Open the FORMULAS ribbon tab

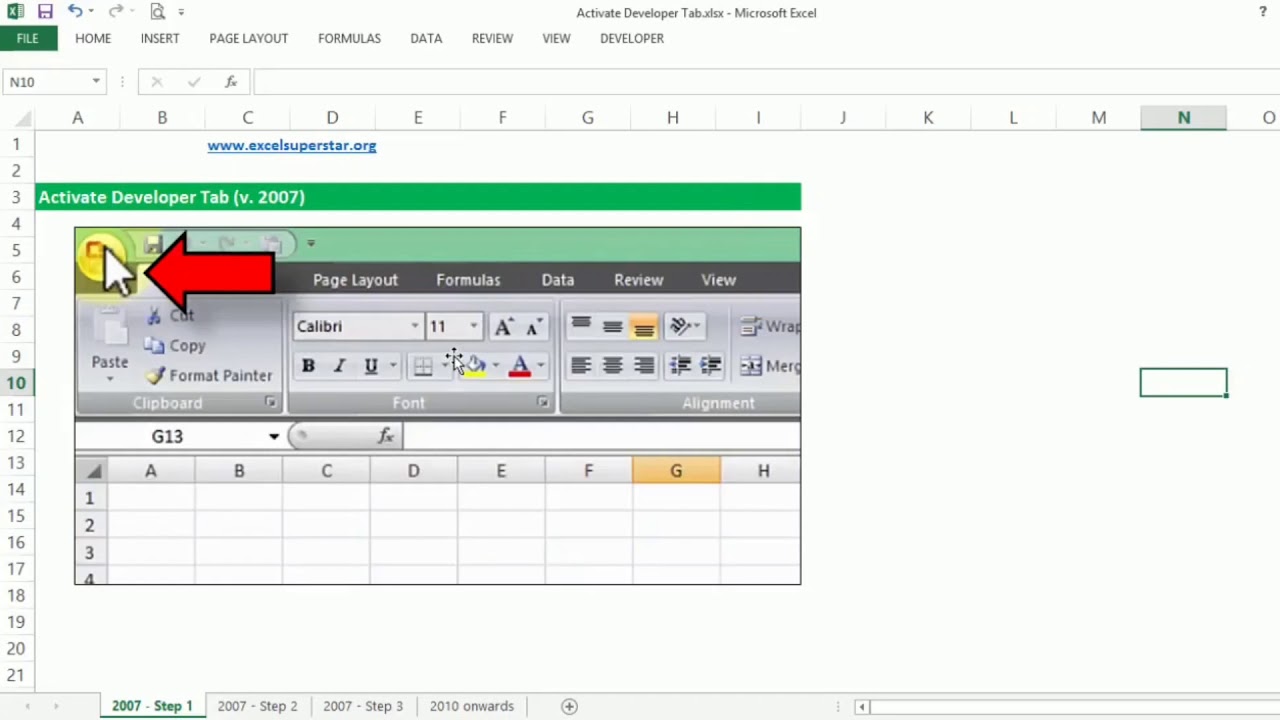click(x=349, y=38)
